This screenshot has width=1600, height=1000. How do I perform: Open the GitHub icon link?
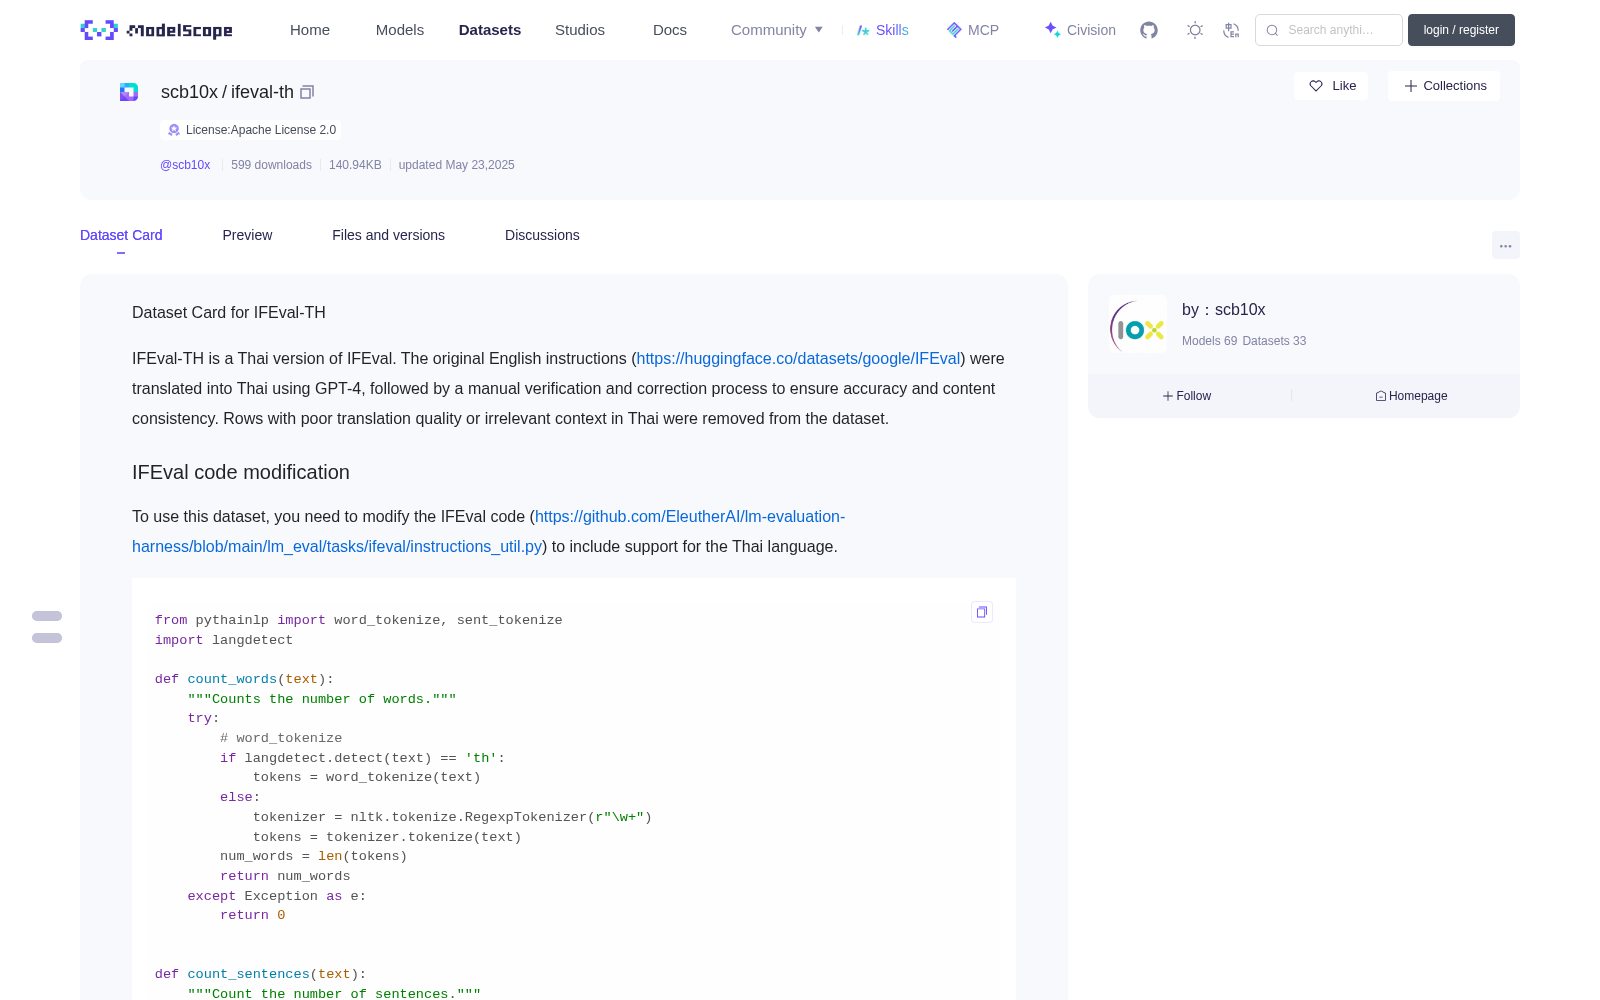[x=1149, y=30]
